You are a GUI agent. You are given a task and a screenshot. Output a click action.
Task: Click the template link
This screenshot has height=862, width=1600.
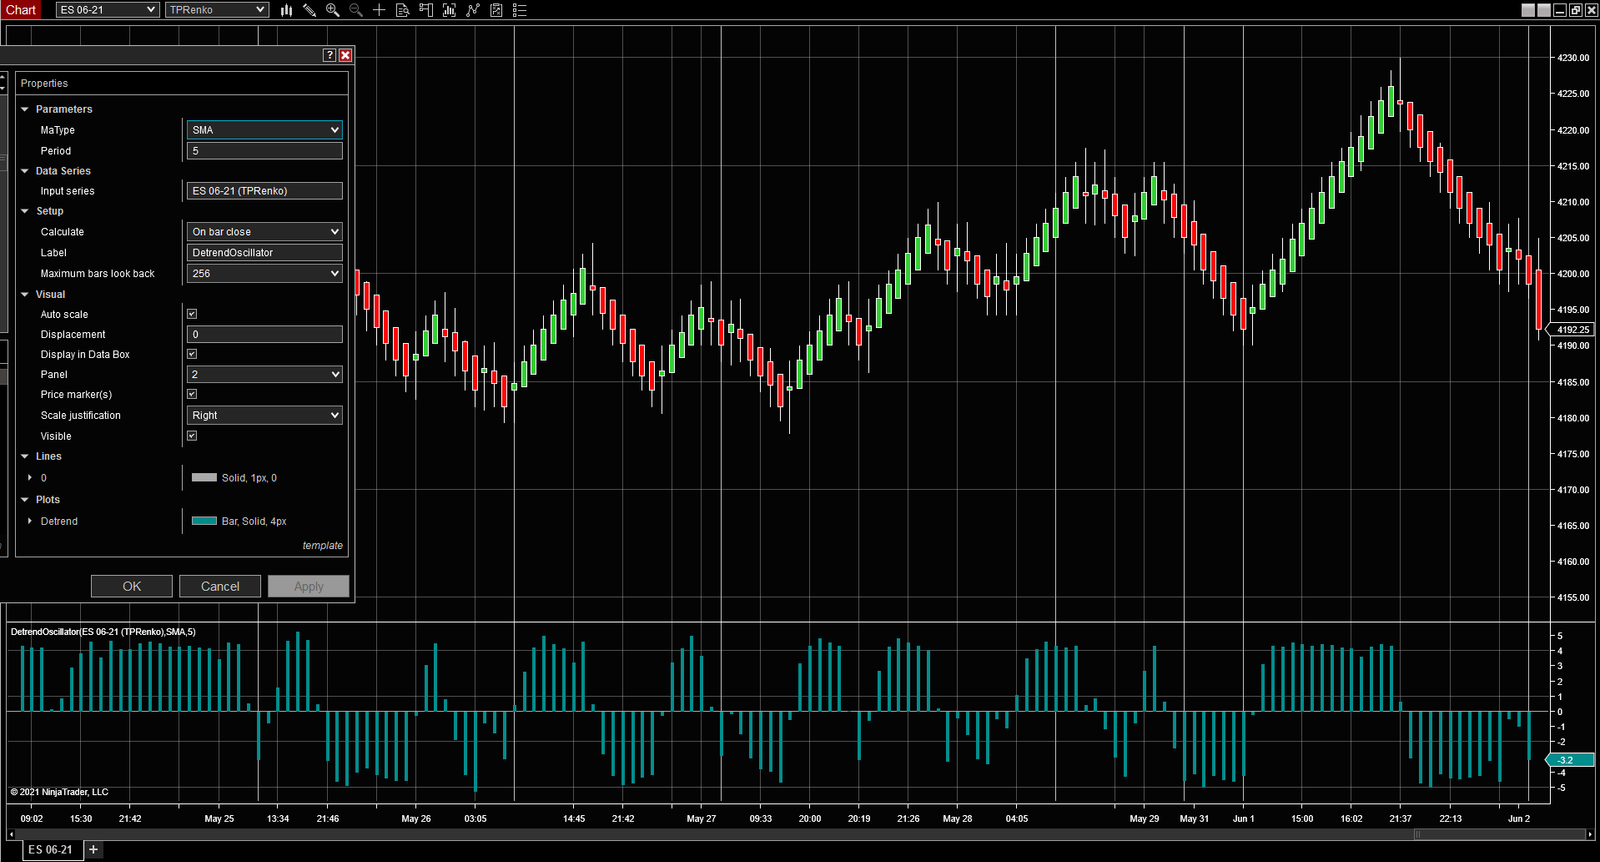tap(322, 546)
